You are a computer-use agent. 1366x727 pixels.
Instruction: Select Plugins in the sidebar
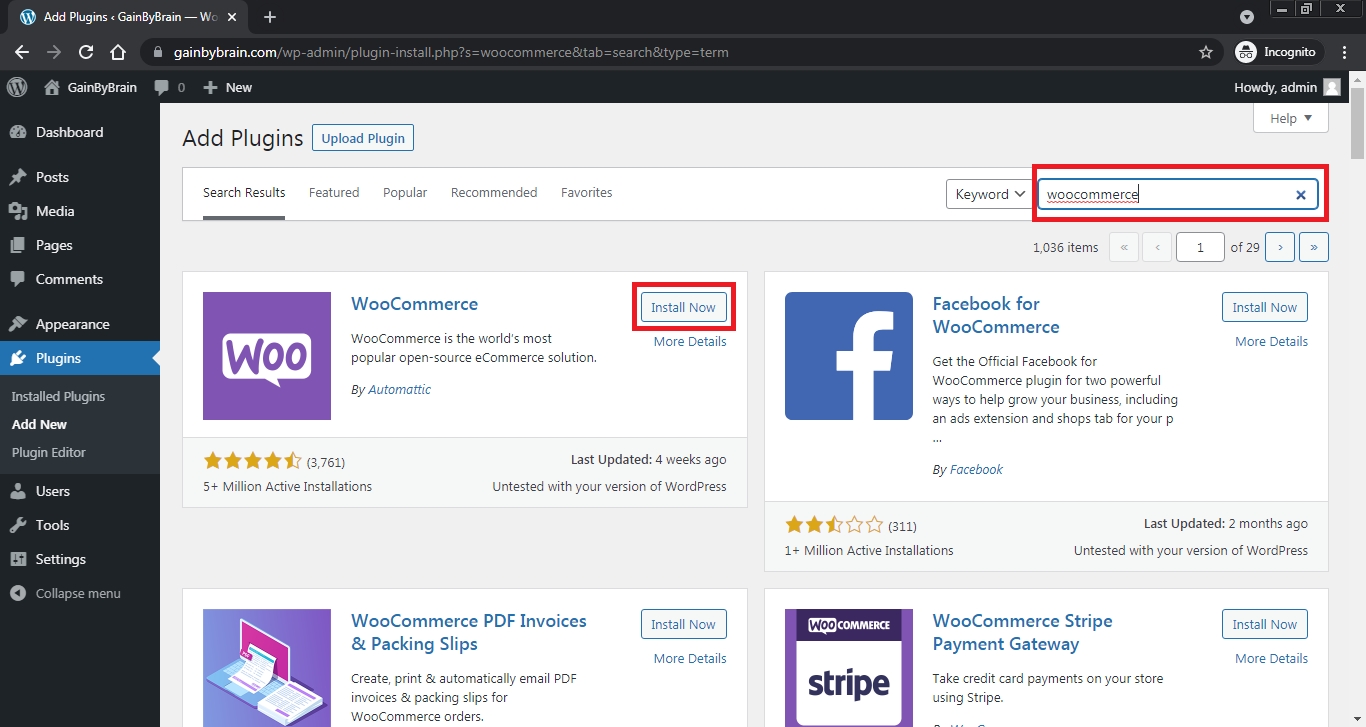point(80,358)
